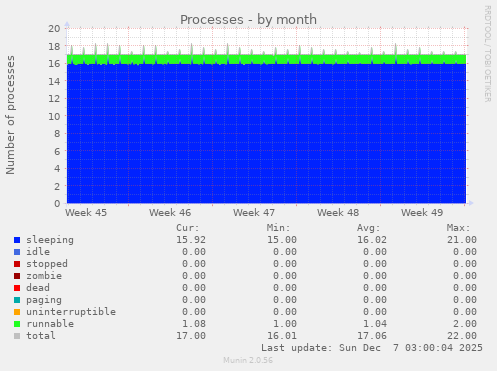Click the orange uninterruptible swatch
497x371 pixels.
point(17,312)
